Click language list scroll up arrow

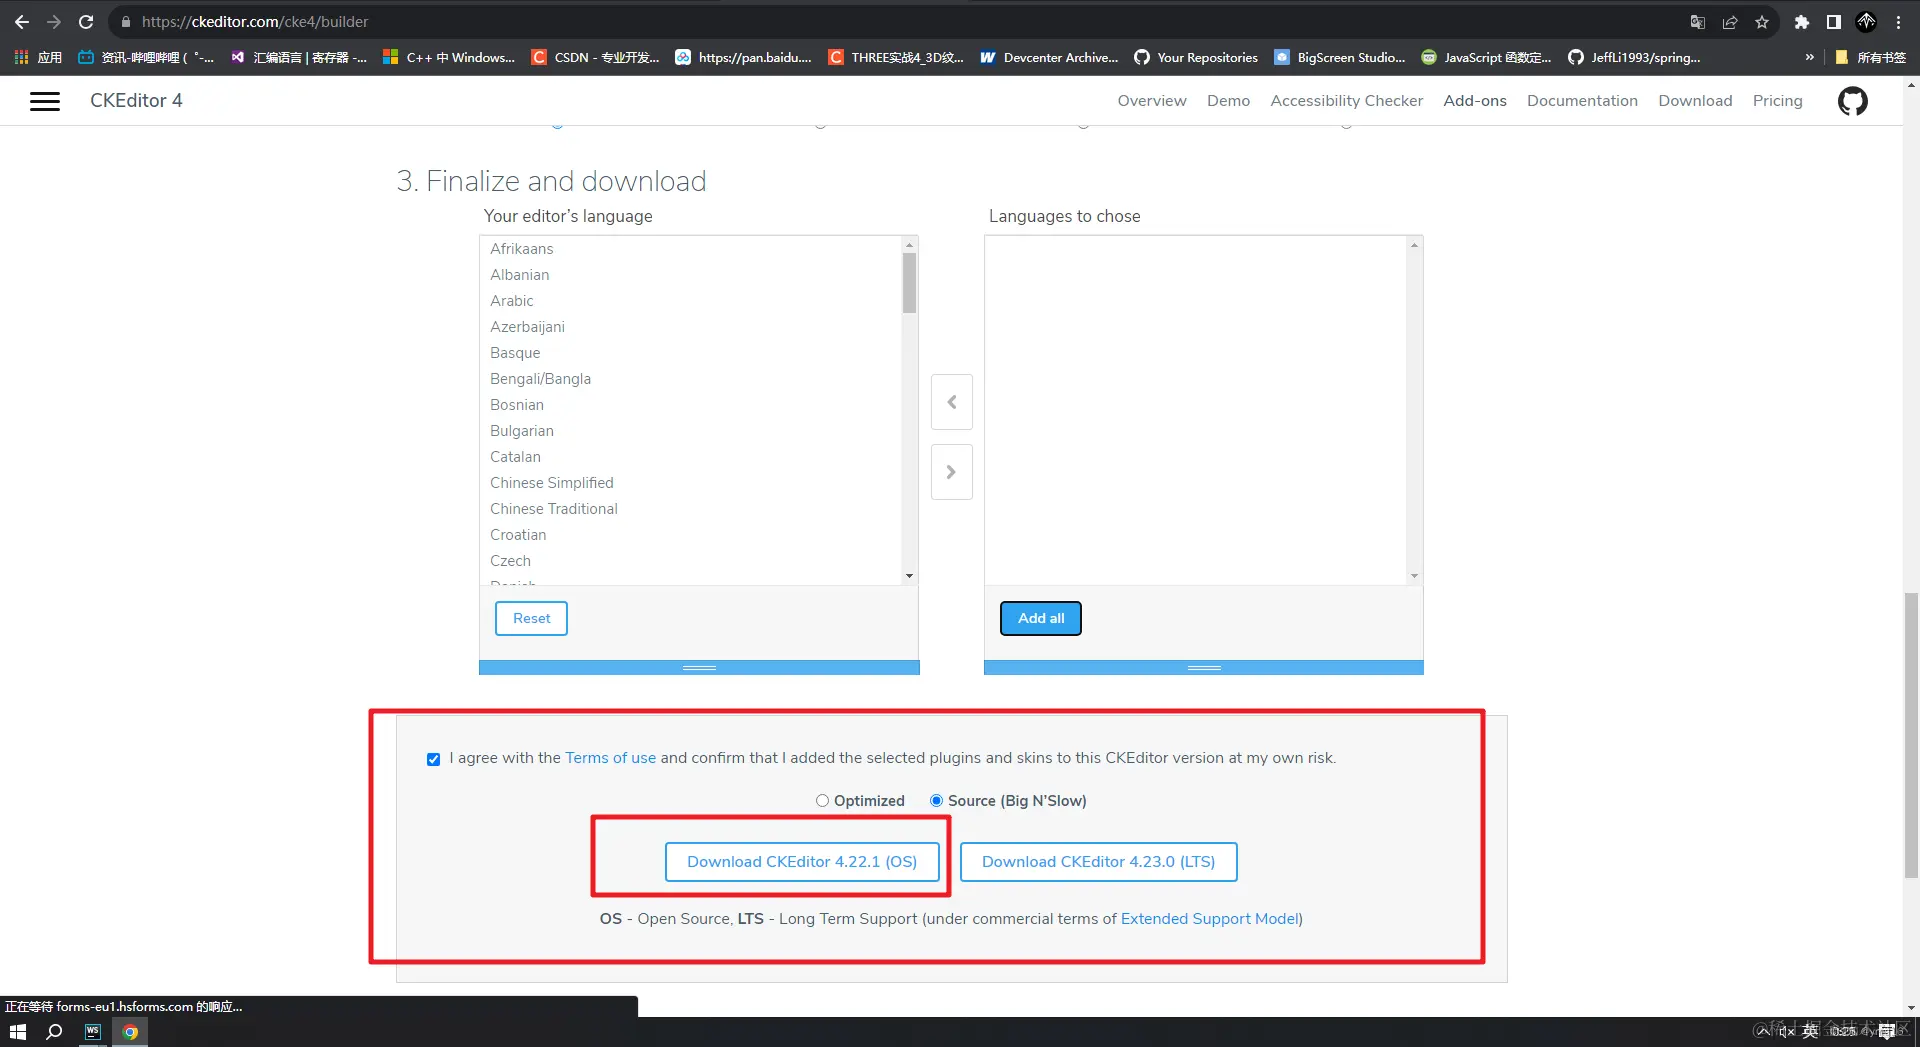(909, 245)
